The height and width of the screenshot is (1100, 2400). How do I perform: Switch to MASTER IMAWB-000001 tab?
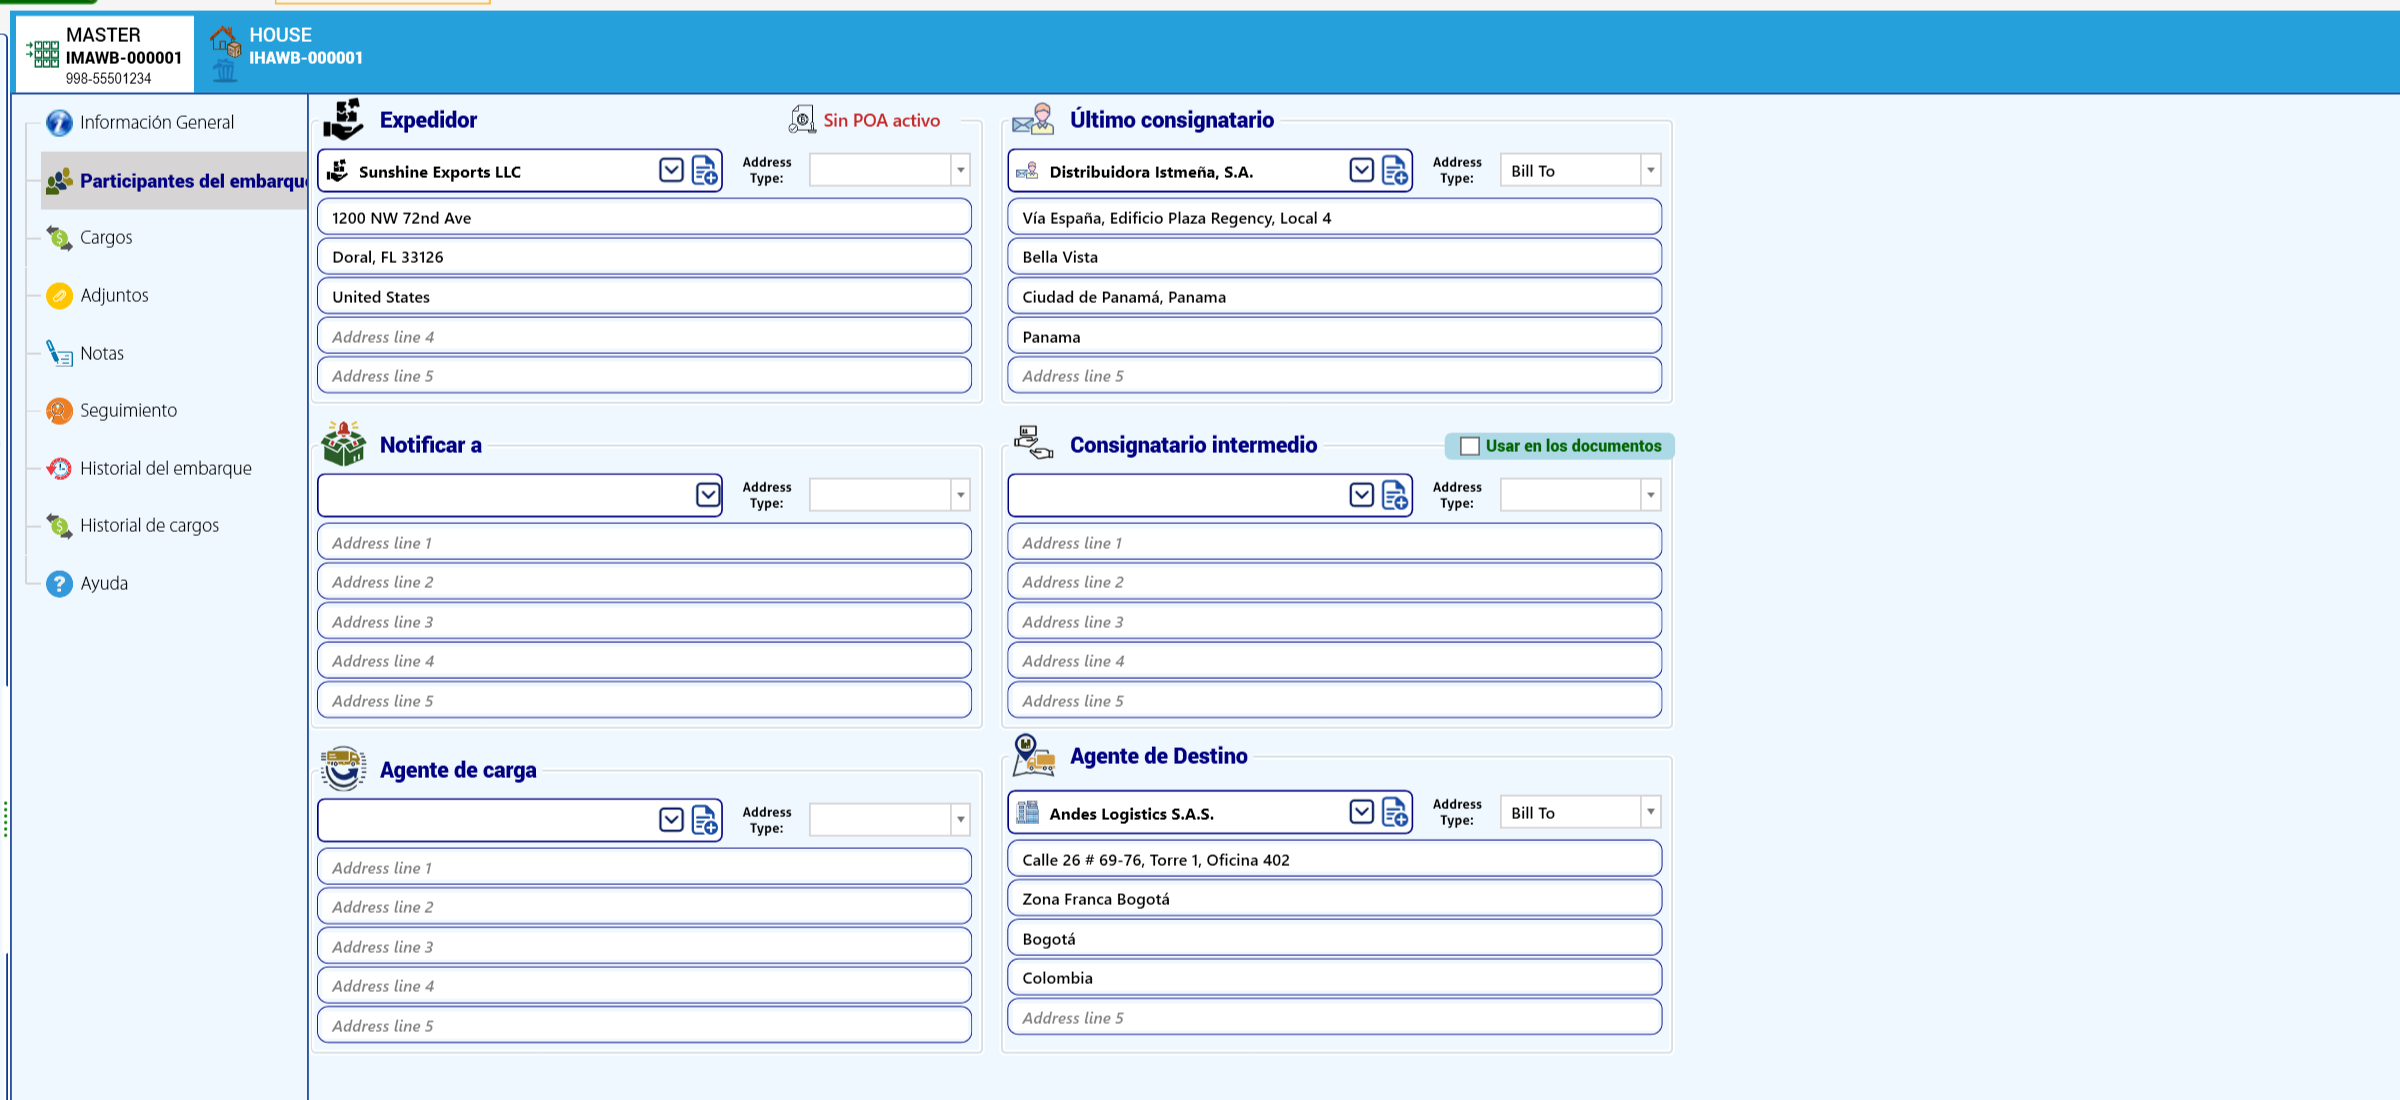point(104,55)
